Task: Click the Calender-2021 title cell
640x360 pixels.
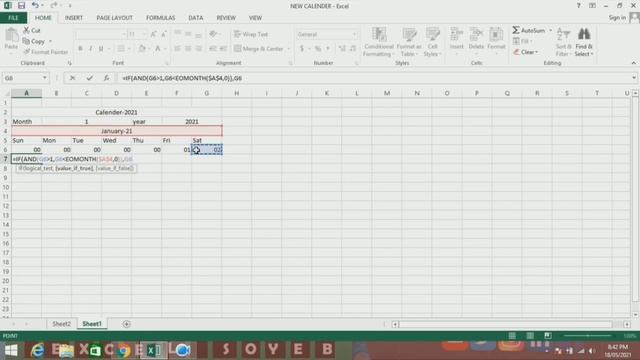Action: [116, 112]
